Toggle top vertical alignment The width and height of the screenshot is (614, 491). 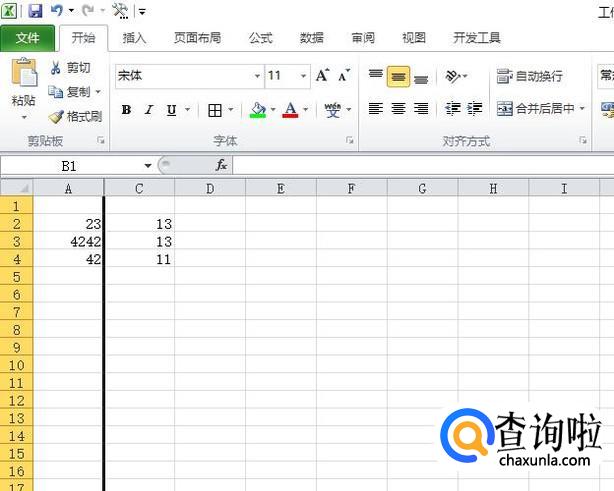[x=376, y=76]
